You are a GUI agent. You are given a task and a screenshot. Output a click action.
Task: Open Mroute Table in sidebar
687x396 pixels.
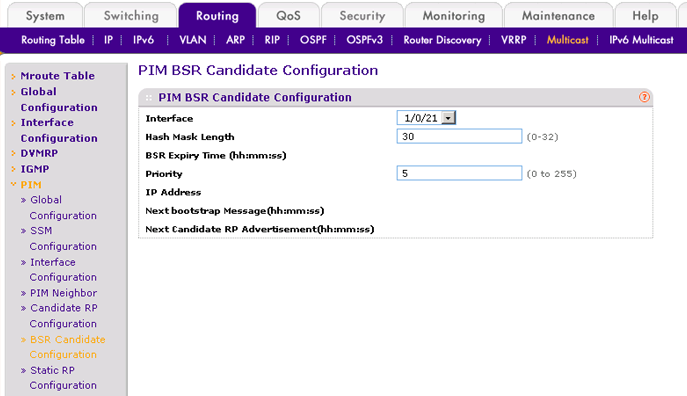(x=57, y=76)
